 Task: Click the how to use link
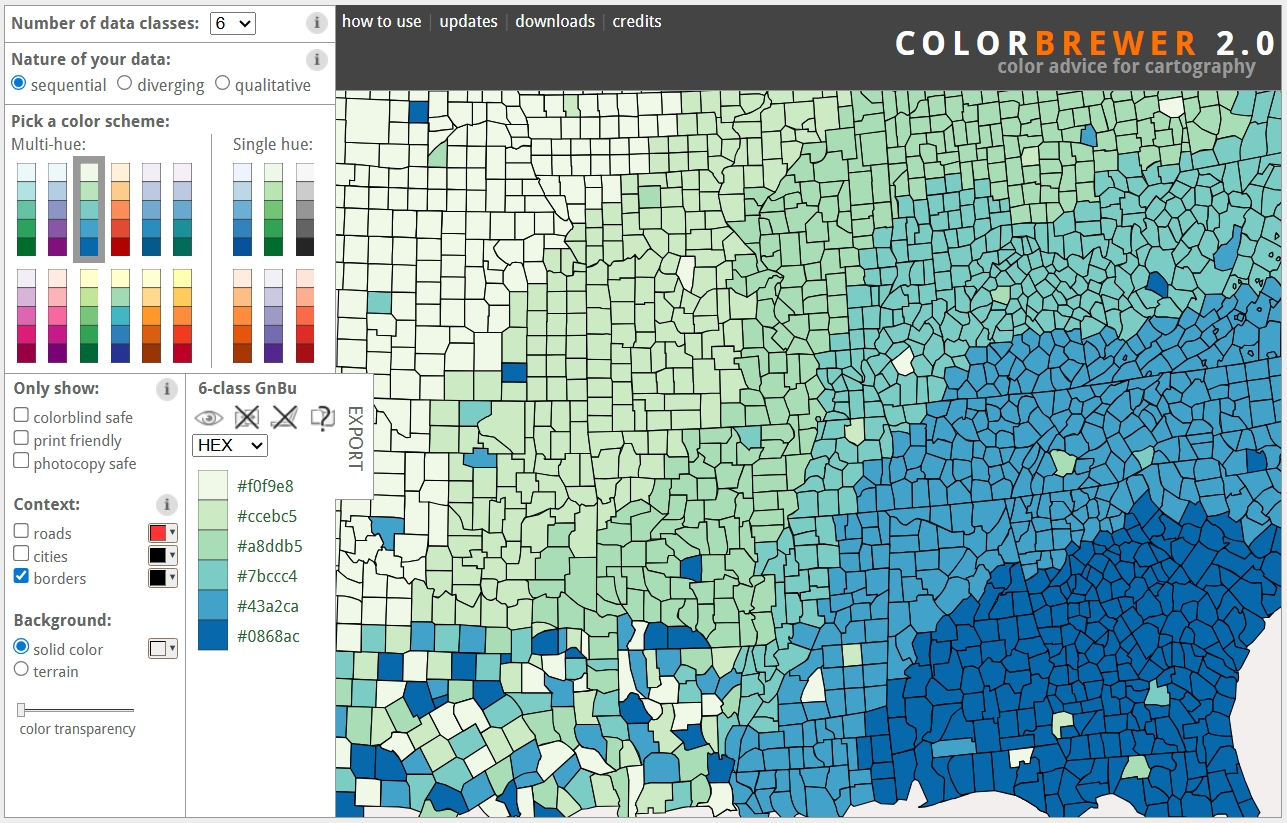(381, 21)
